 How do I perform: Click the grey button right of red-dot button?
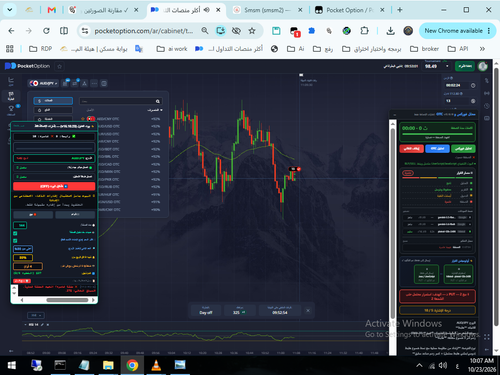(x=75, y=214)
